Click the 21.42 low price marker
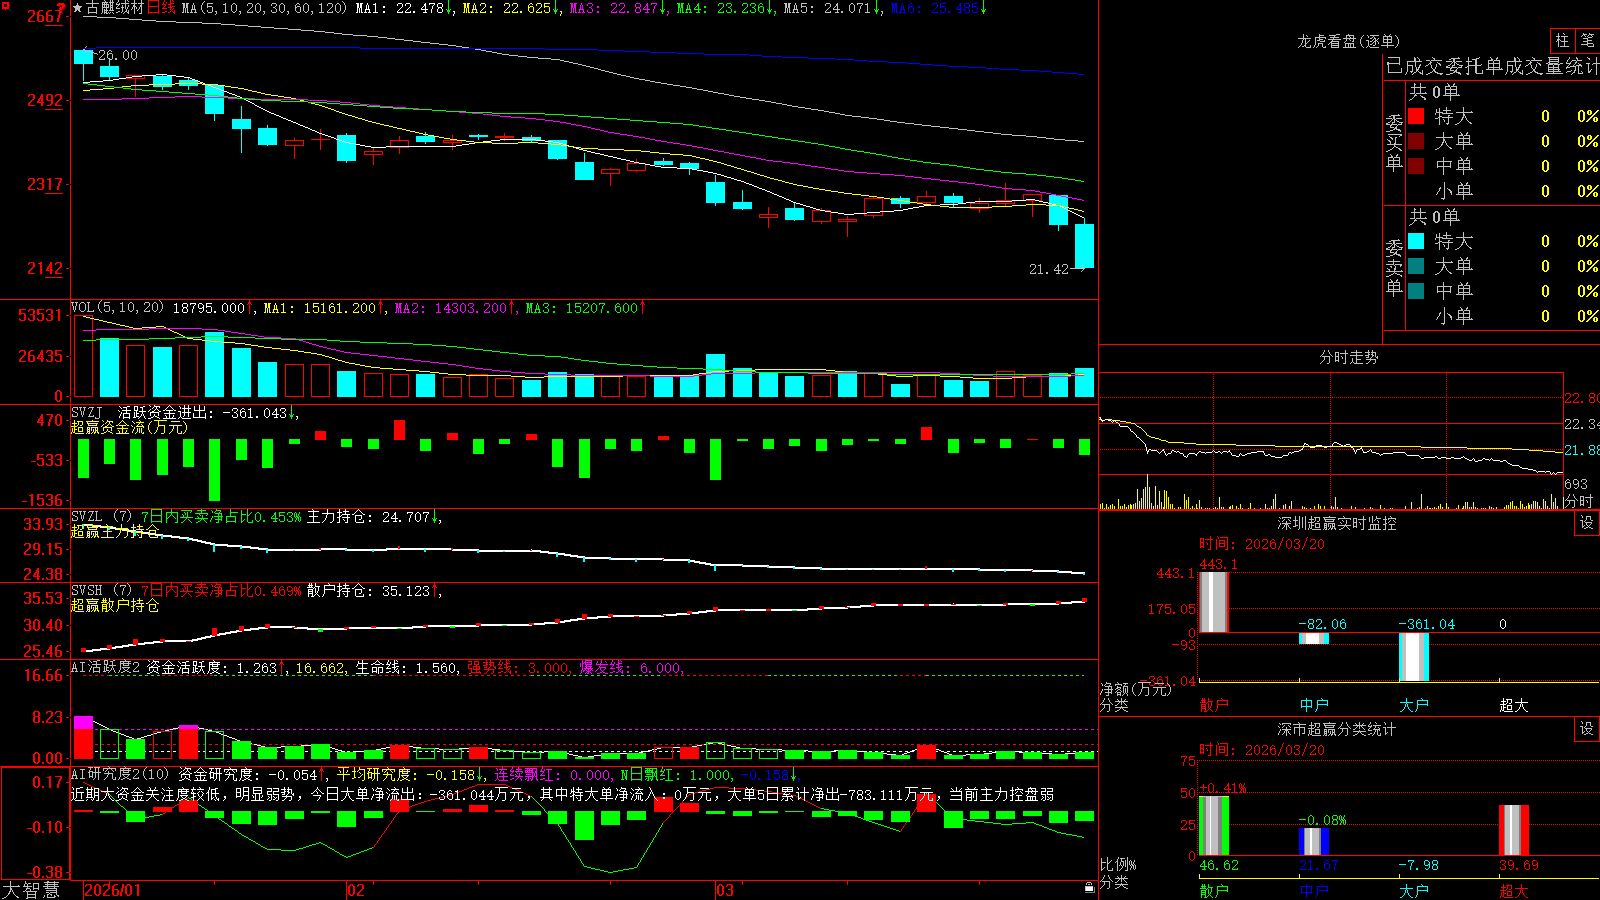 pyautogui.click(x=1049, y=269)
